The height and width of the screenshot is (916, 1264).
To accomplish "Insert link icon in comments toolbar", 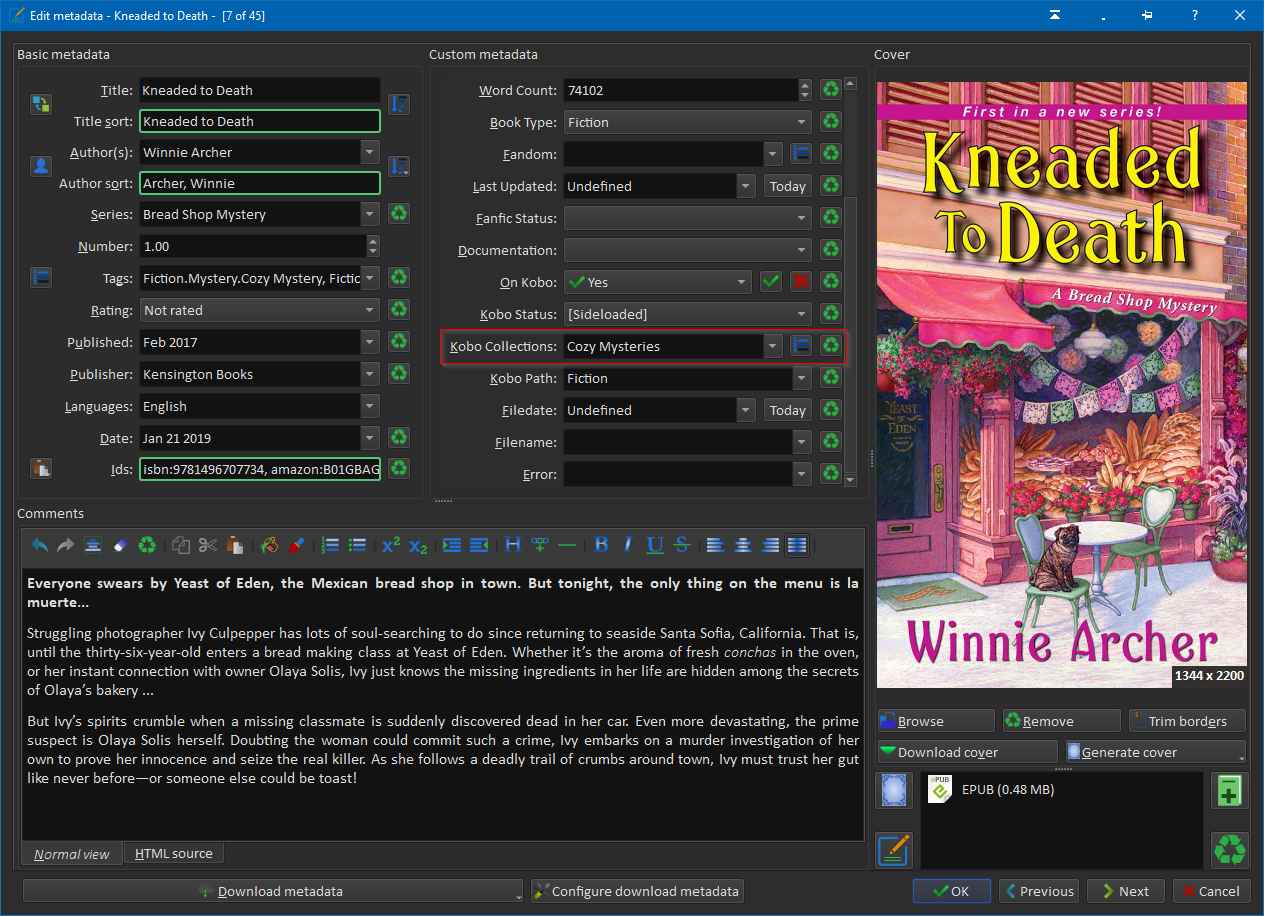I will point(540,545).
